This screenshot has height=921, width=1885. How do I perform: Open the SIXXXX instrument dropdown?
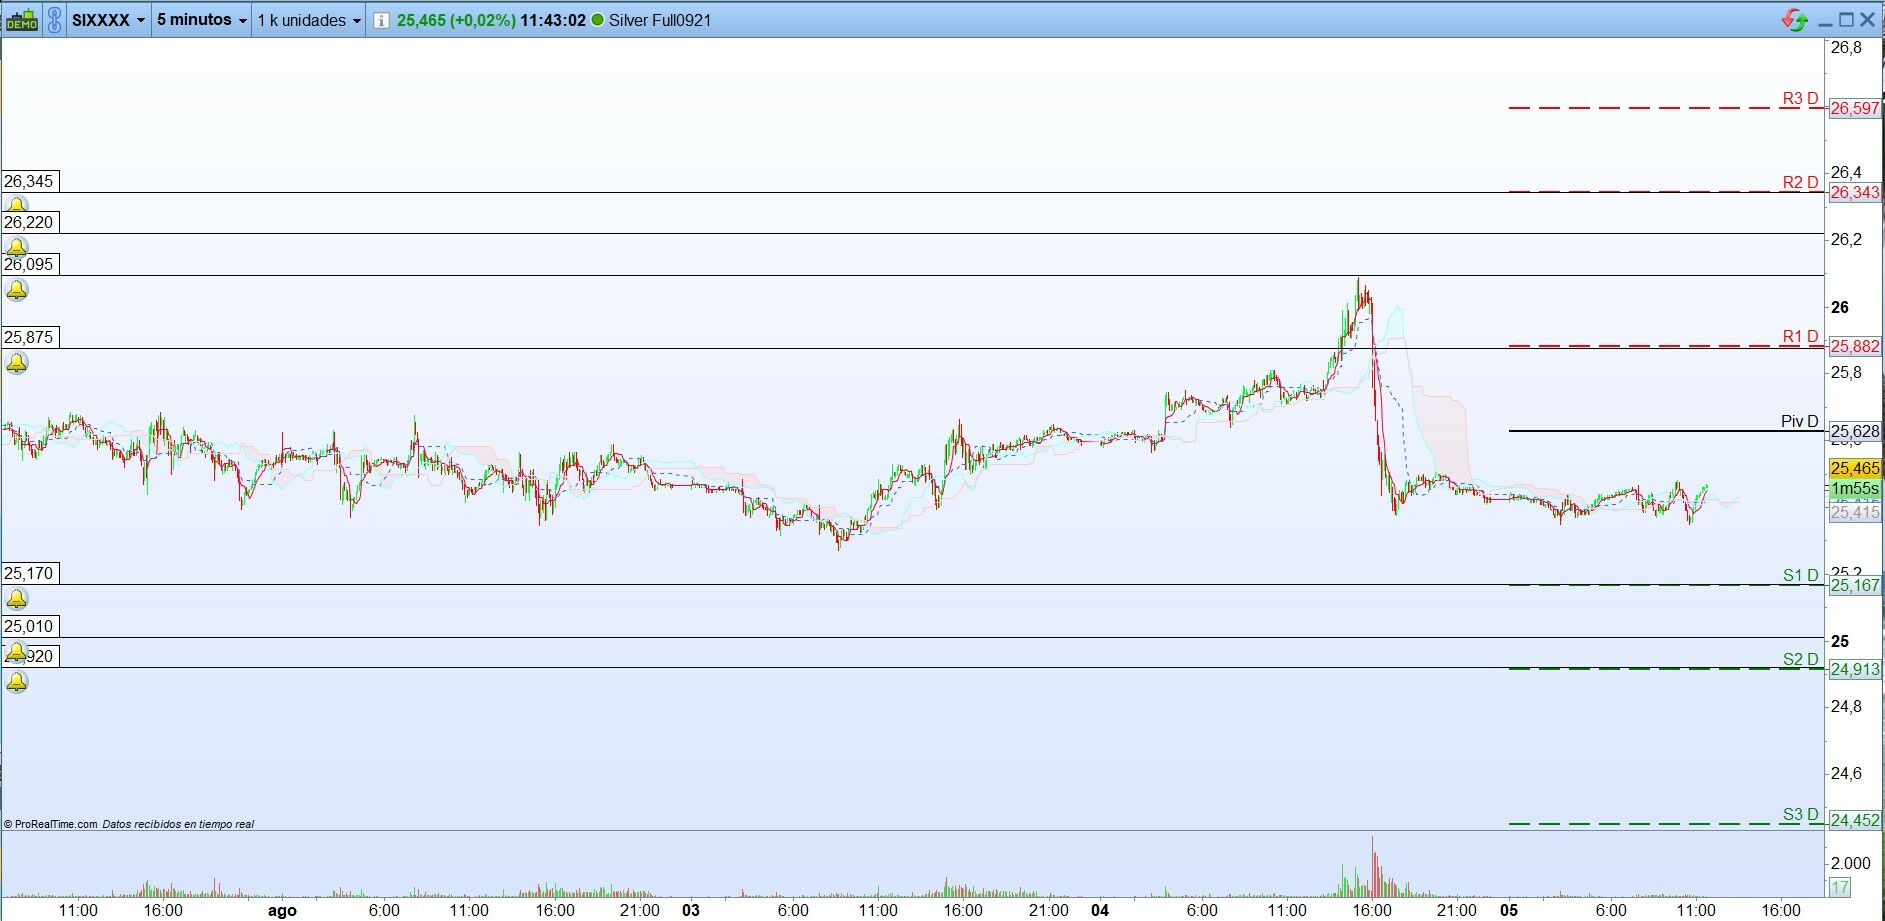(108, 20)
